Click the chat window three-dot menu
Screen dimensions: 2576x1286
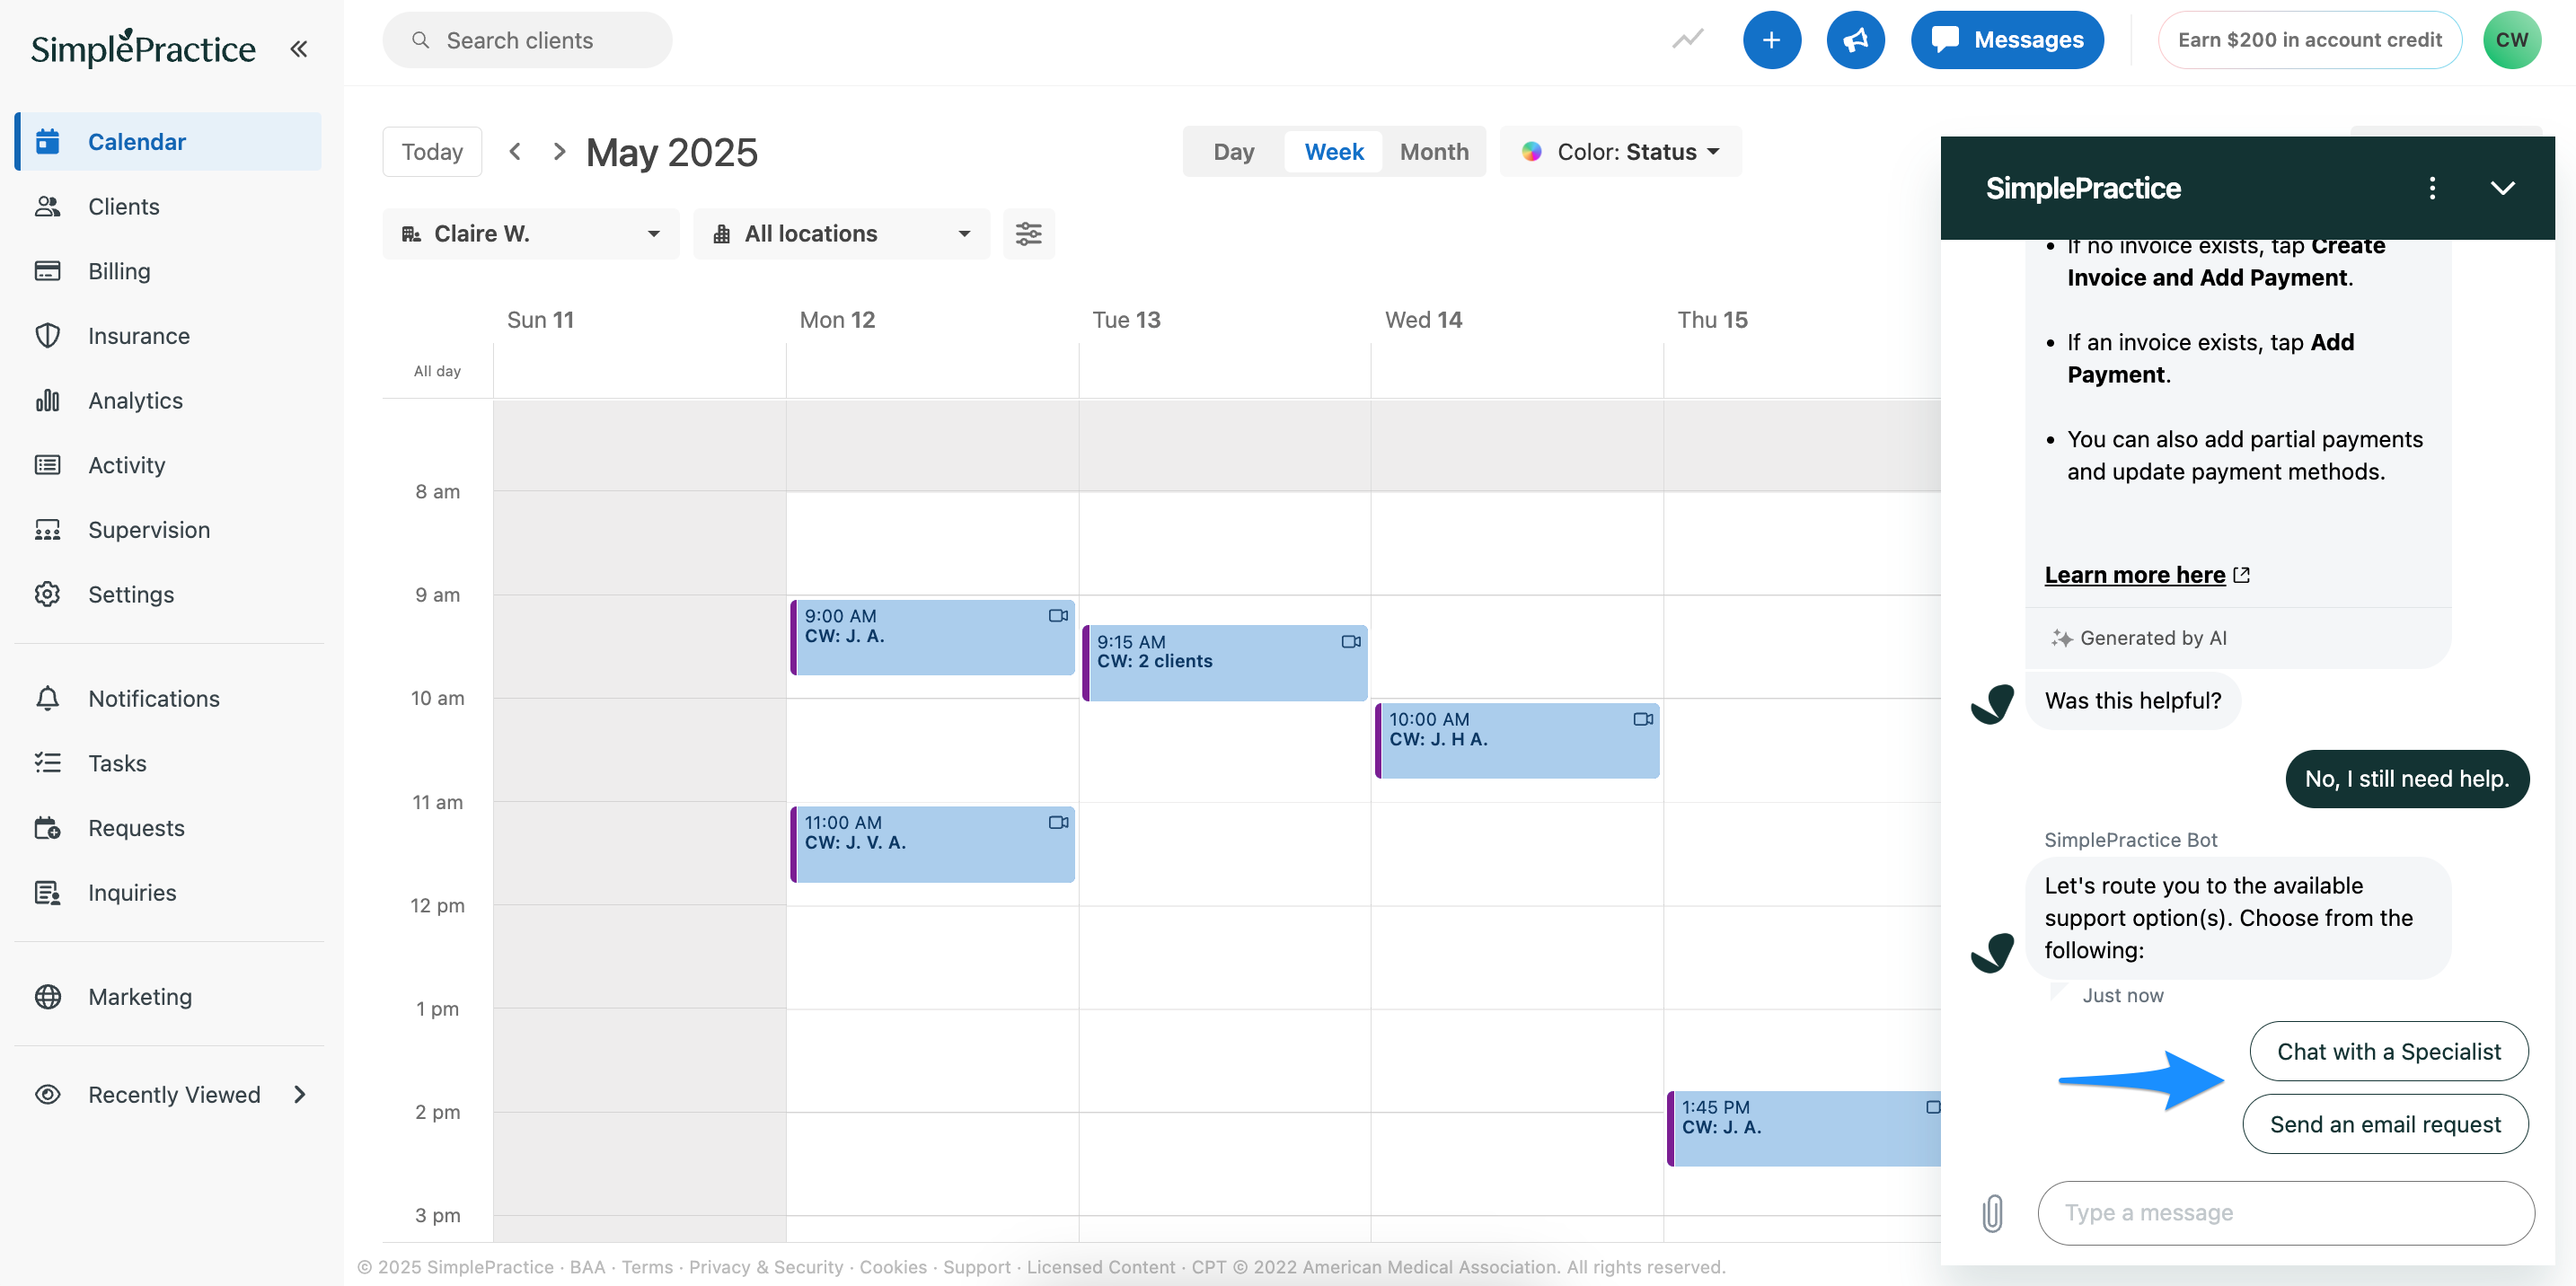click(2432, 188)
